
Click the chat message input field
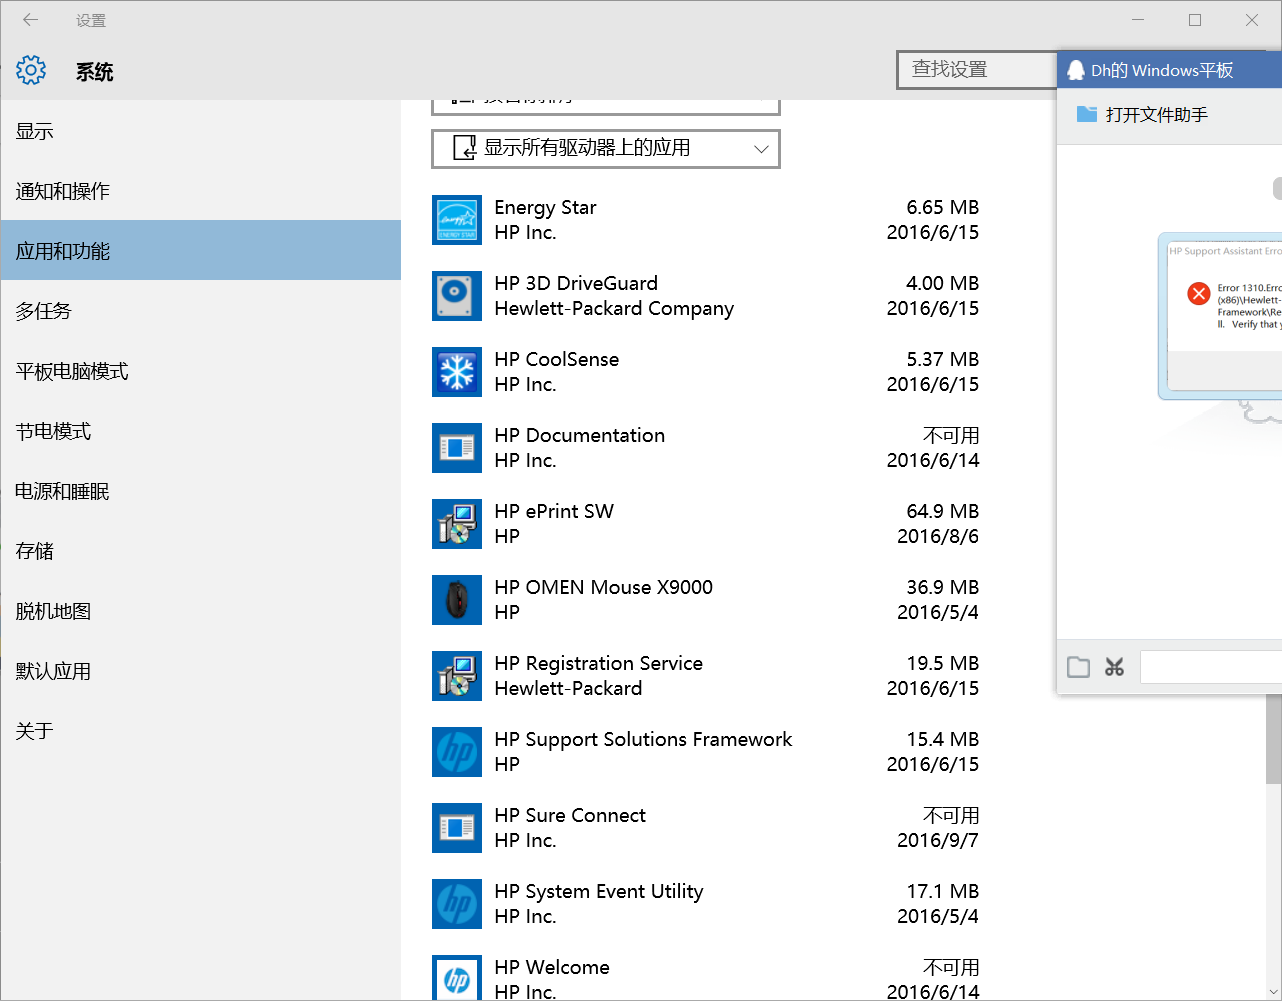click(x=1211, y=667)
